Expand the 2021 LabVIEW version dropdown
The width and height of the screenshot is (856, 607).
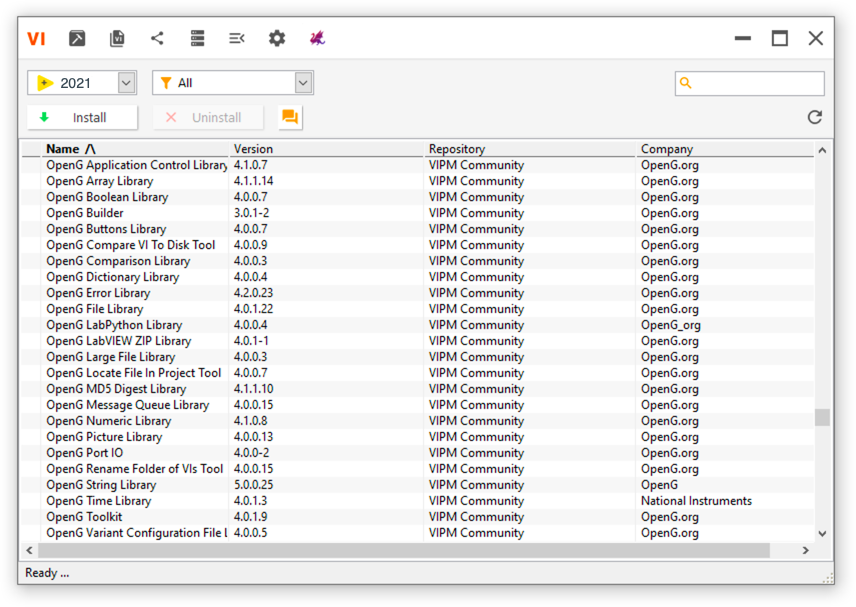126,83
